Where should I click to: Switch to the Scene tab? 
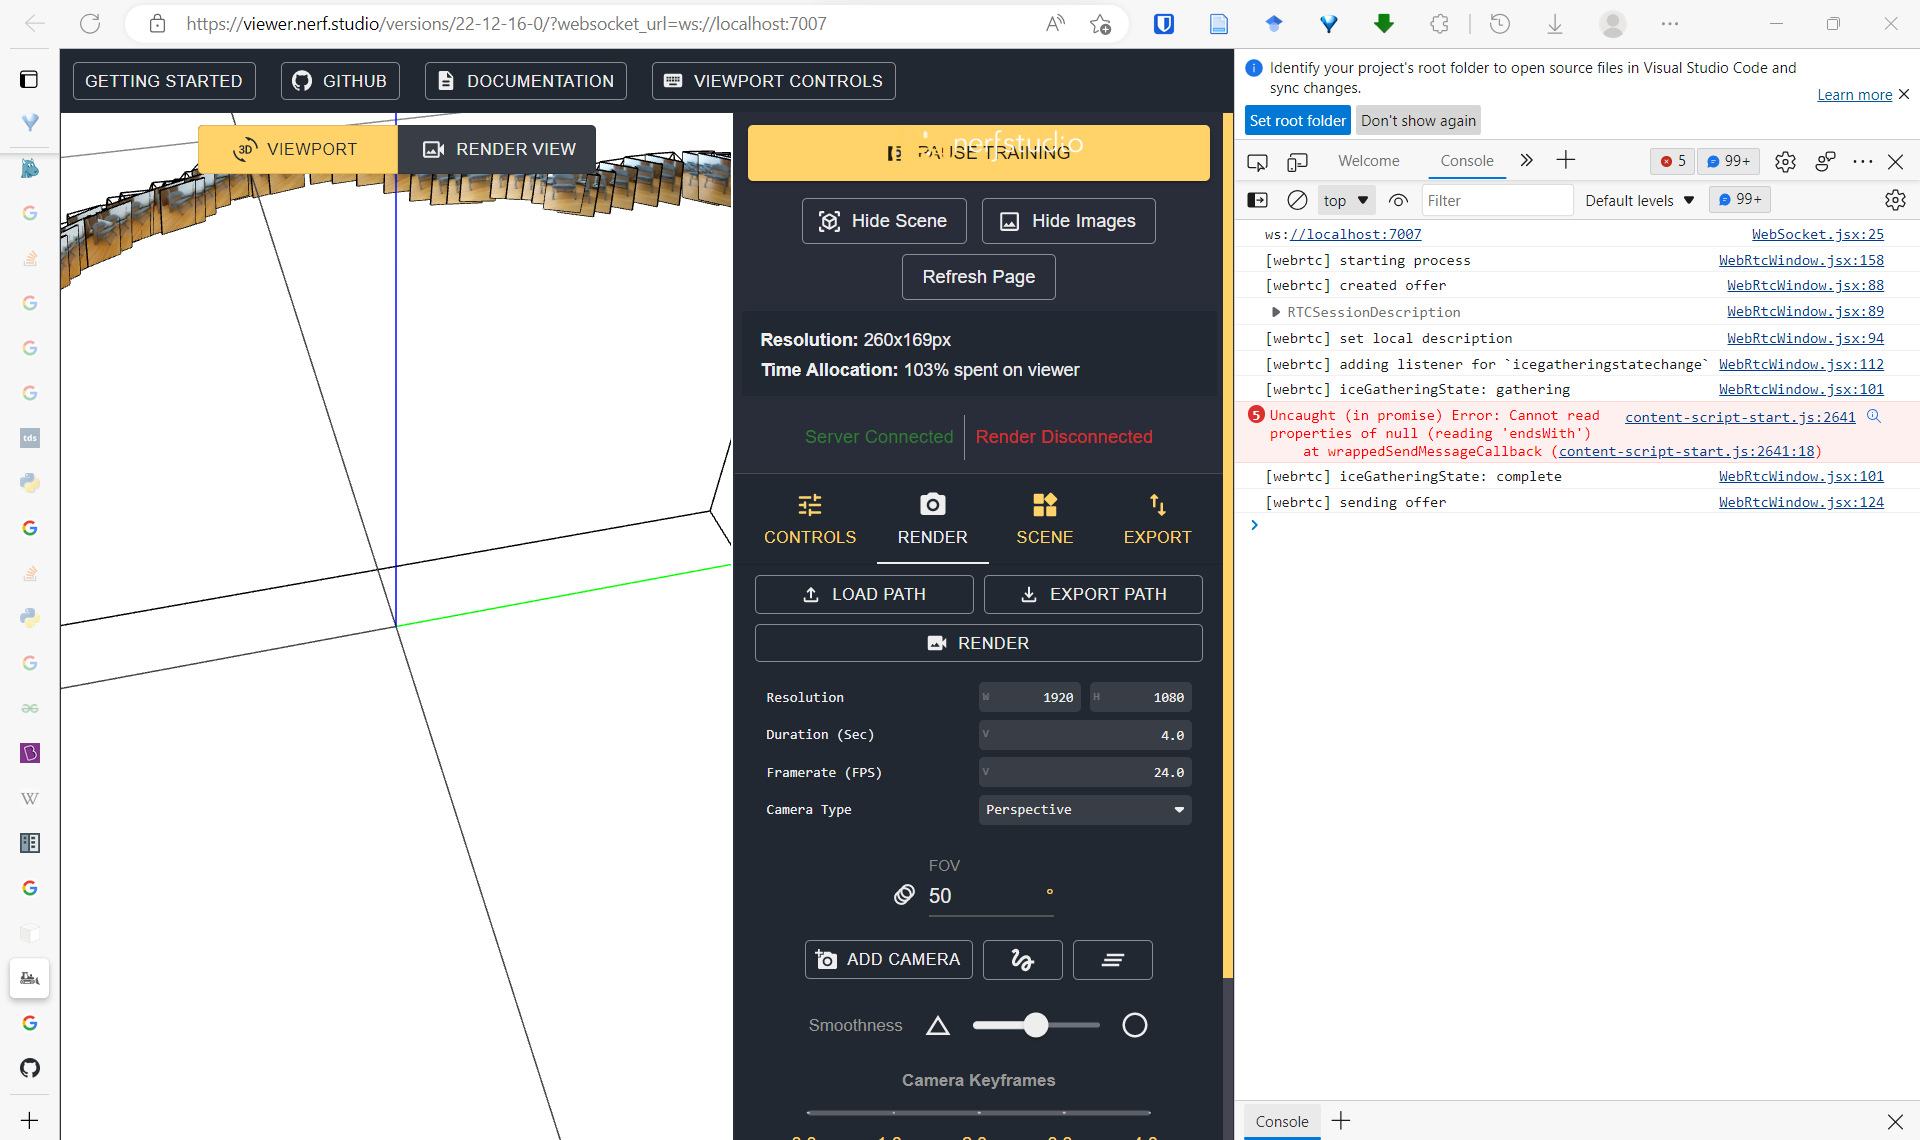(x=1044, y=518)
